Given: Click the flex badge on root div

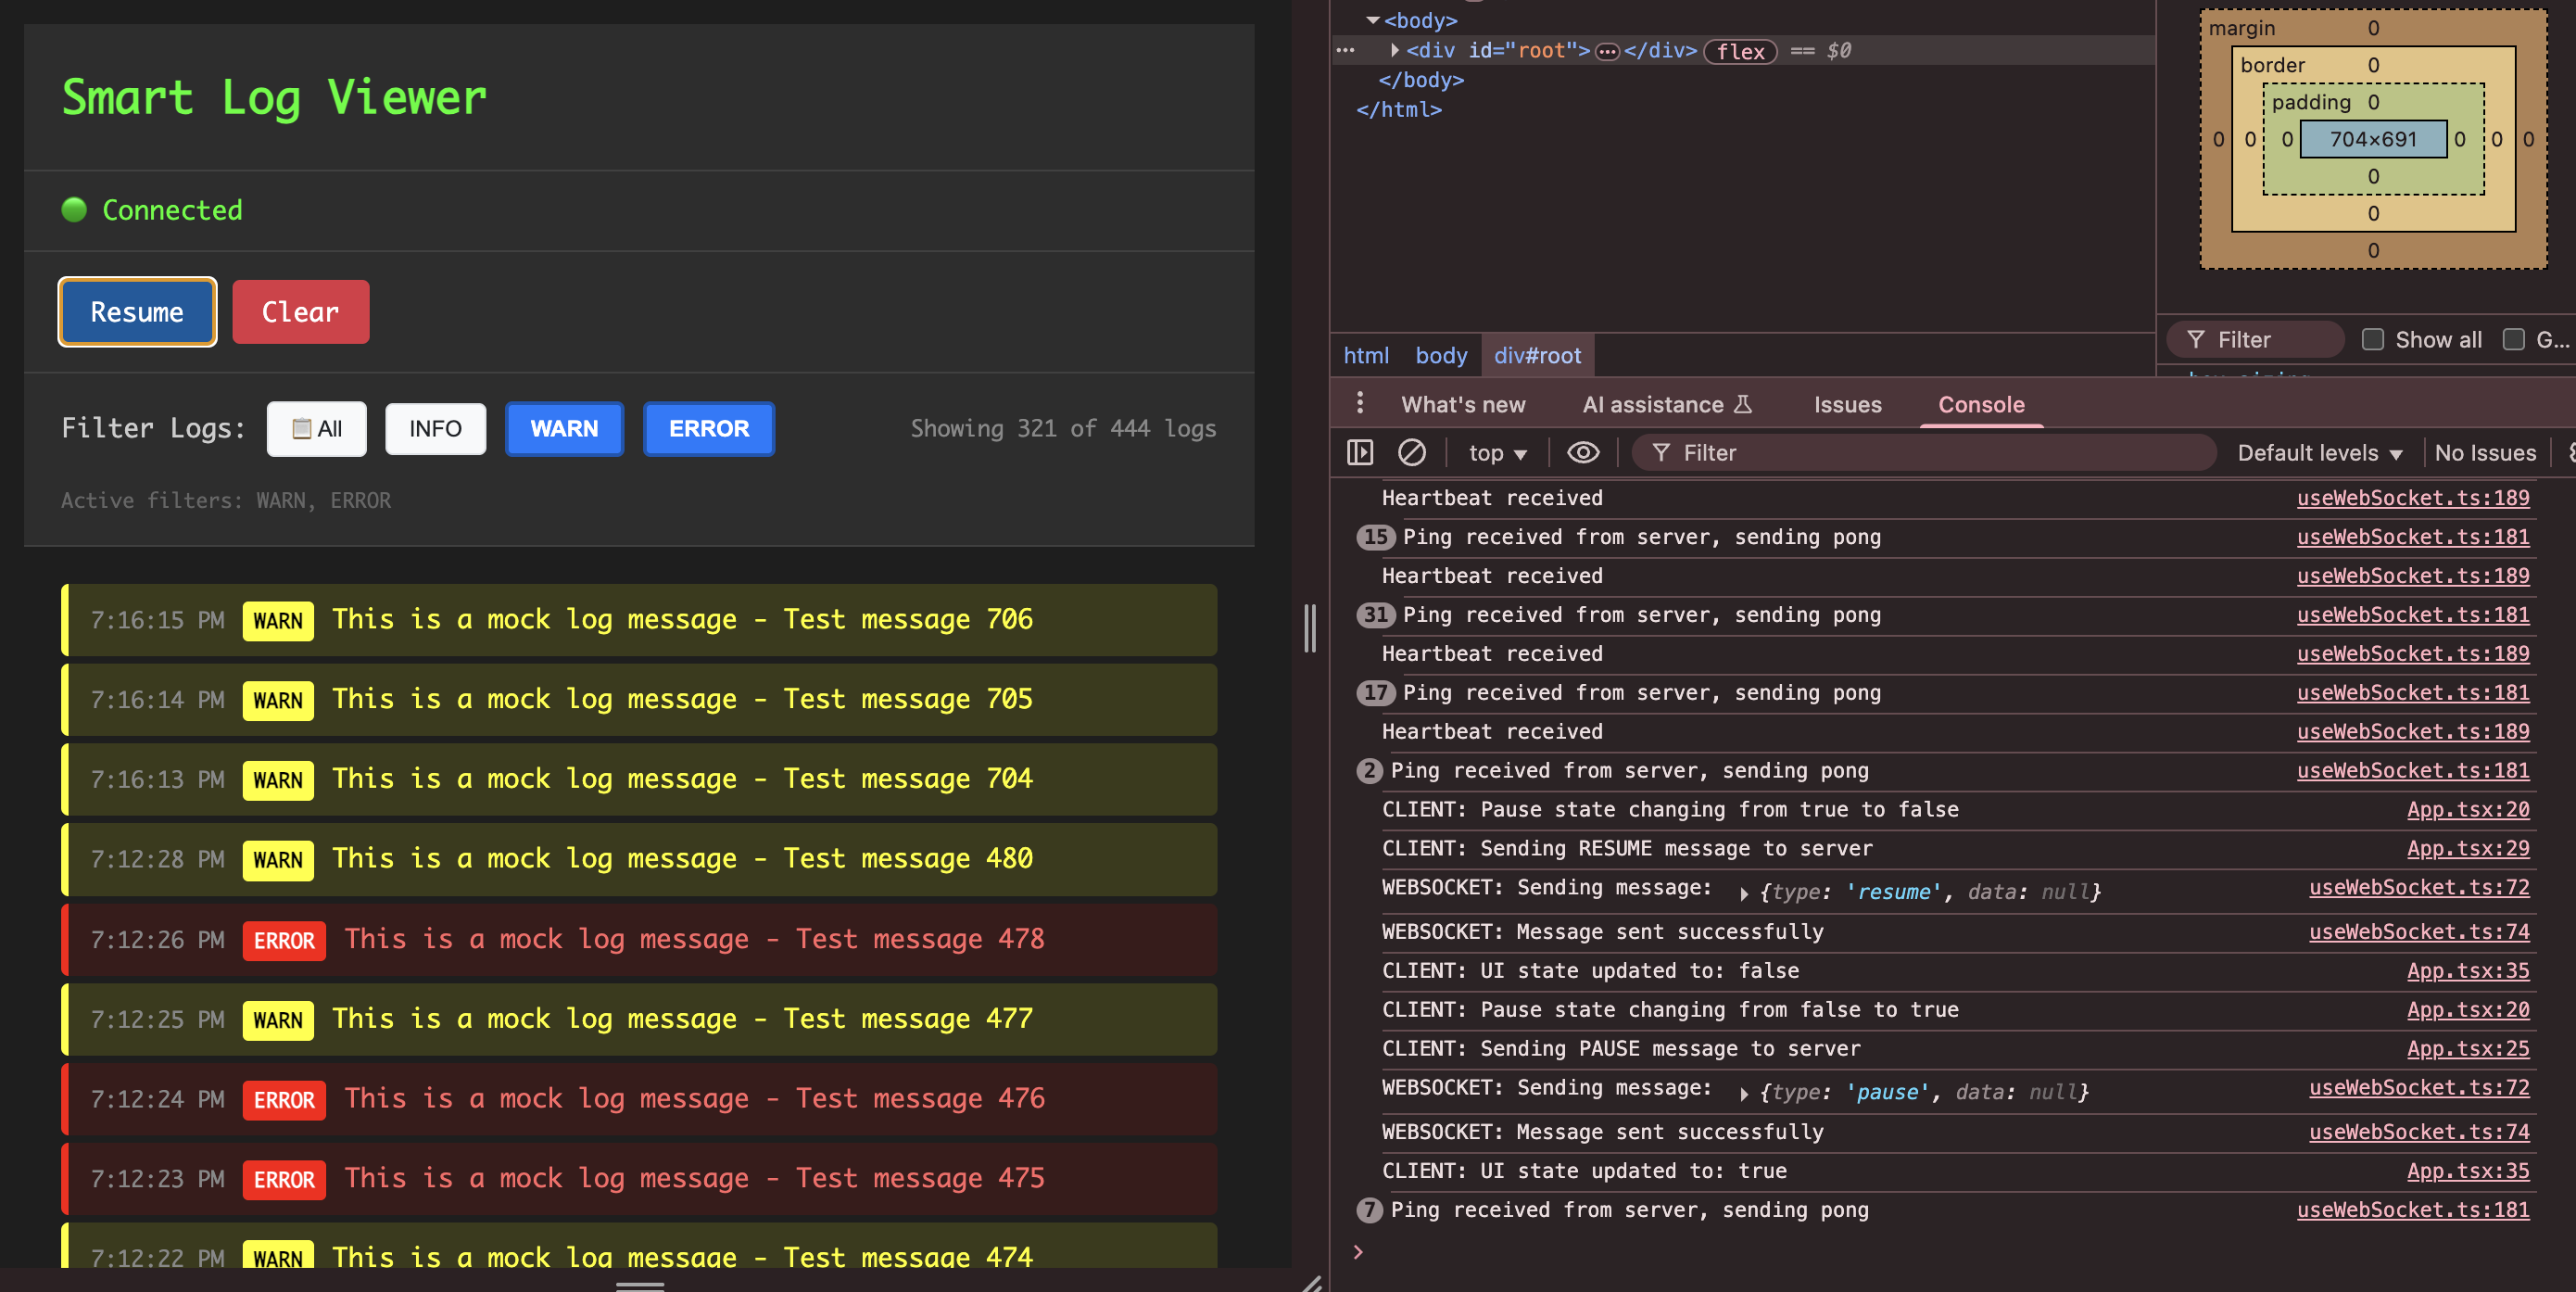Looking at the screenshot, I should click(1739, 51).
